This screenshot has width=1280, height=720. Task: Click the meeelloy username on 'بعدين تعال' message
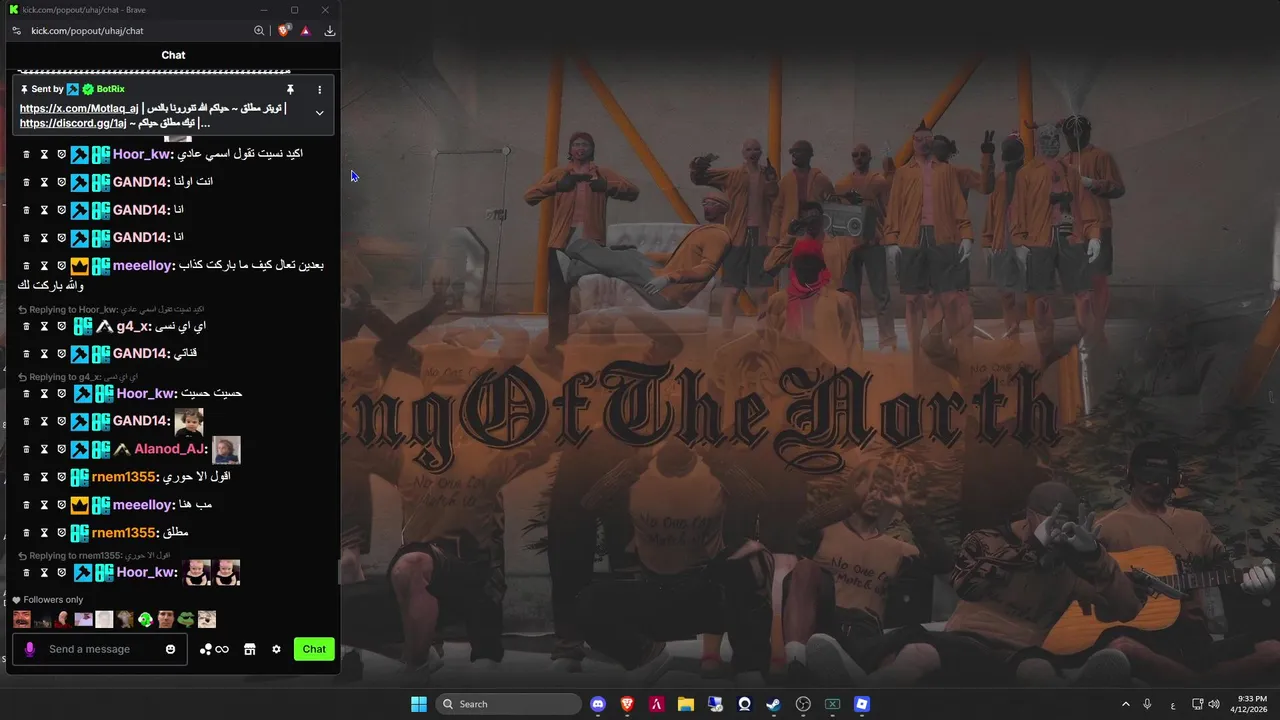[144, 266]
